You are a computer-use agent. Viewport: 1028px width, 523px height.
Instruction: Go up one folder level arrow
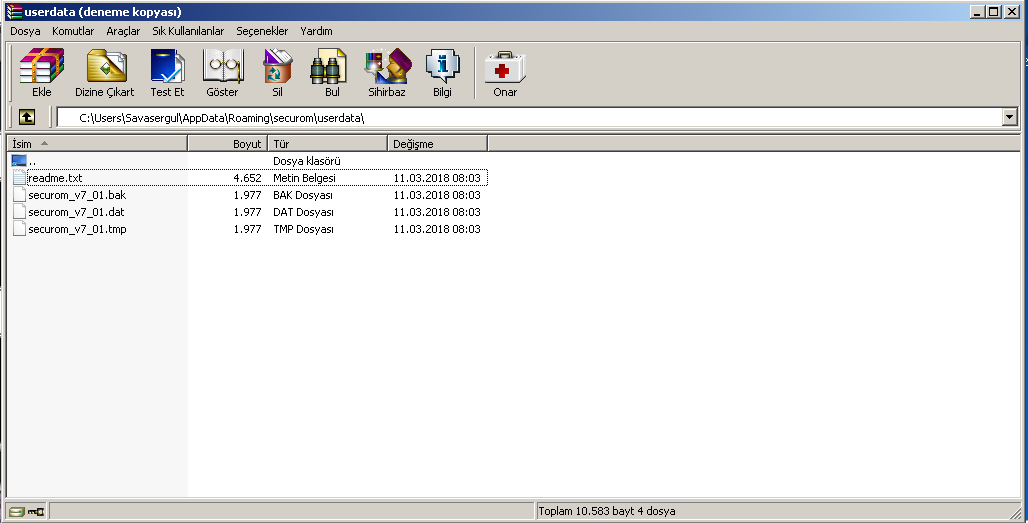[x=26, y=117]
